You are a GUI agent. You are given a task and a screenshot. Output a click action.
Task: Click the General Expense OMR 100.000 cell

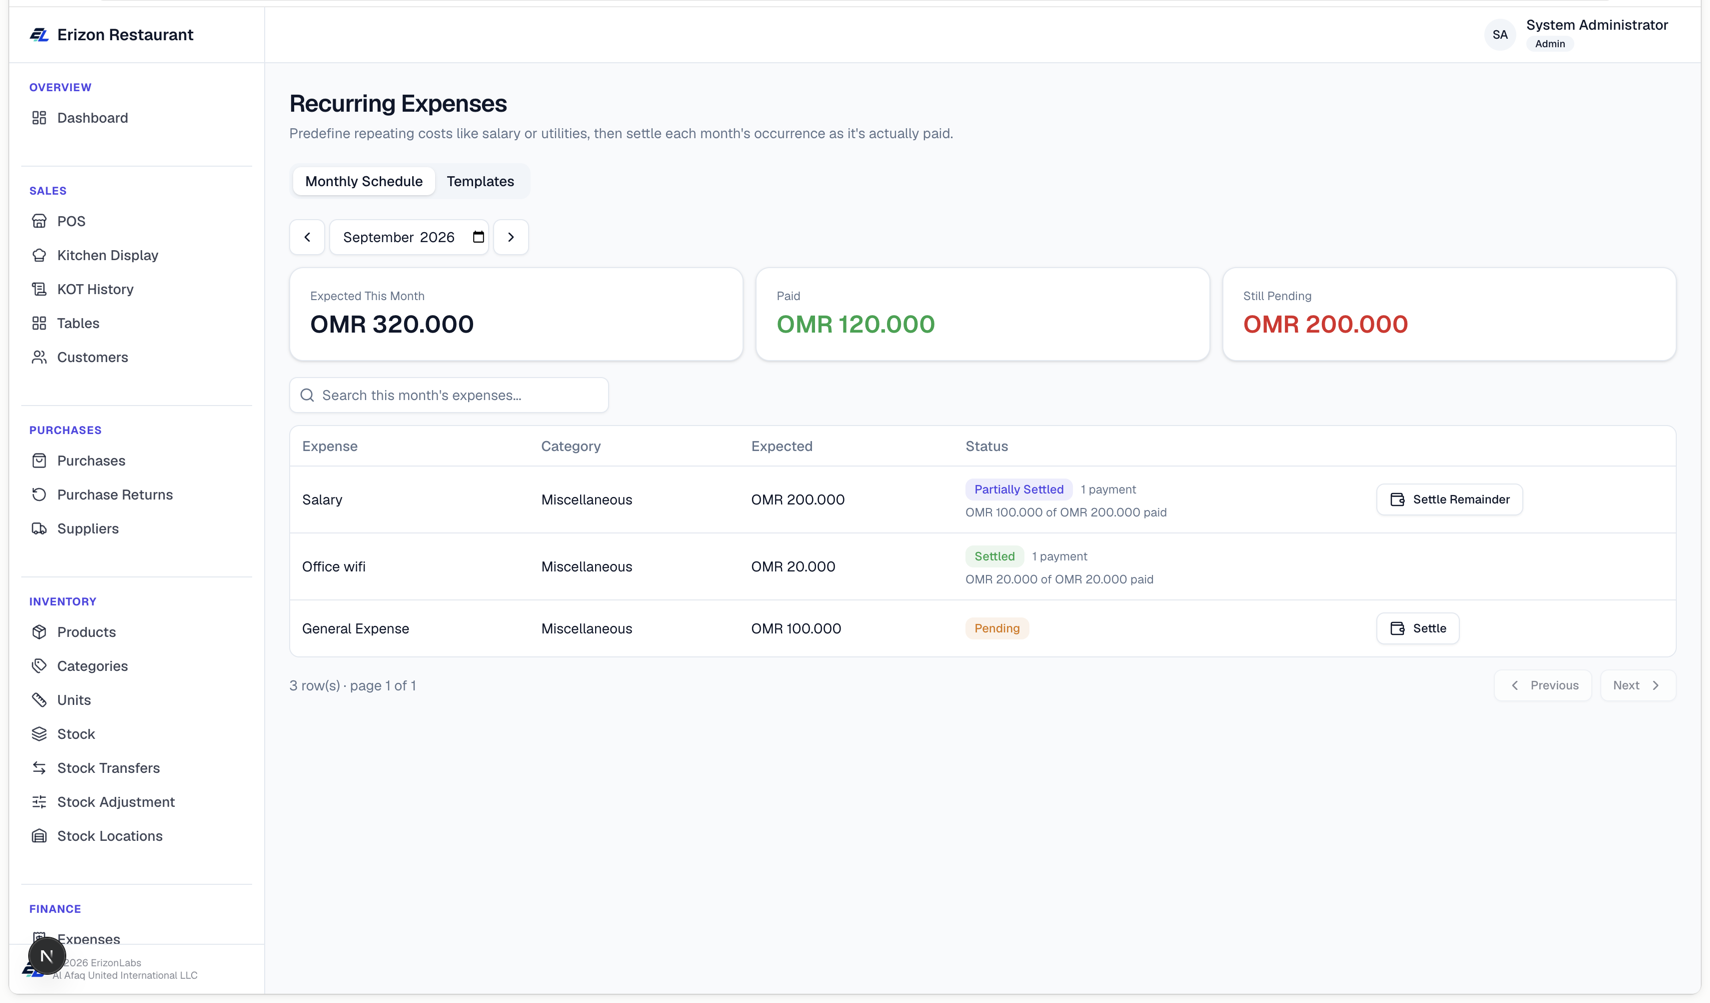[796, 629]
